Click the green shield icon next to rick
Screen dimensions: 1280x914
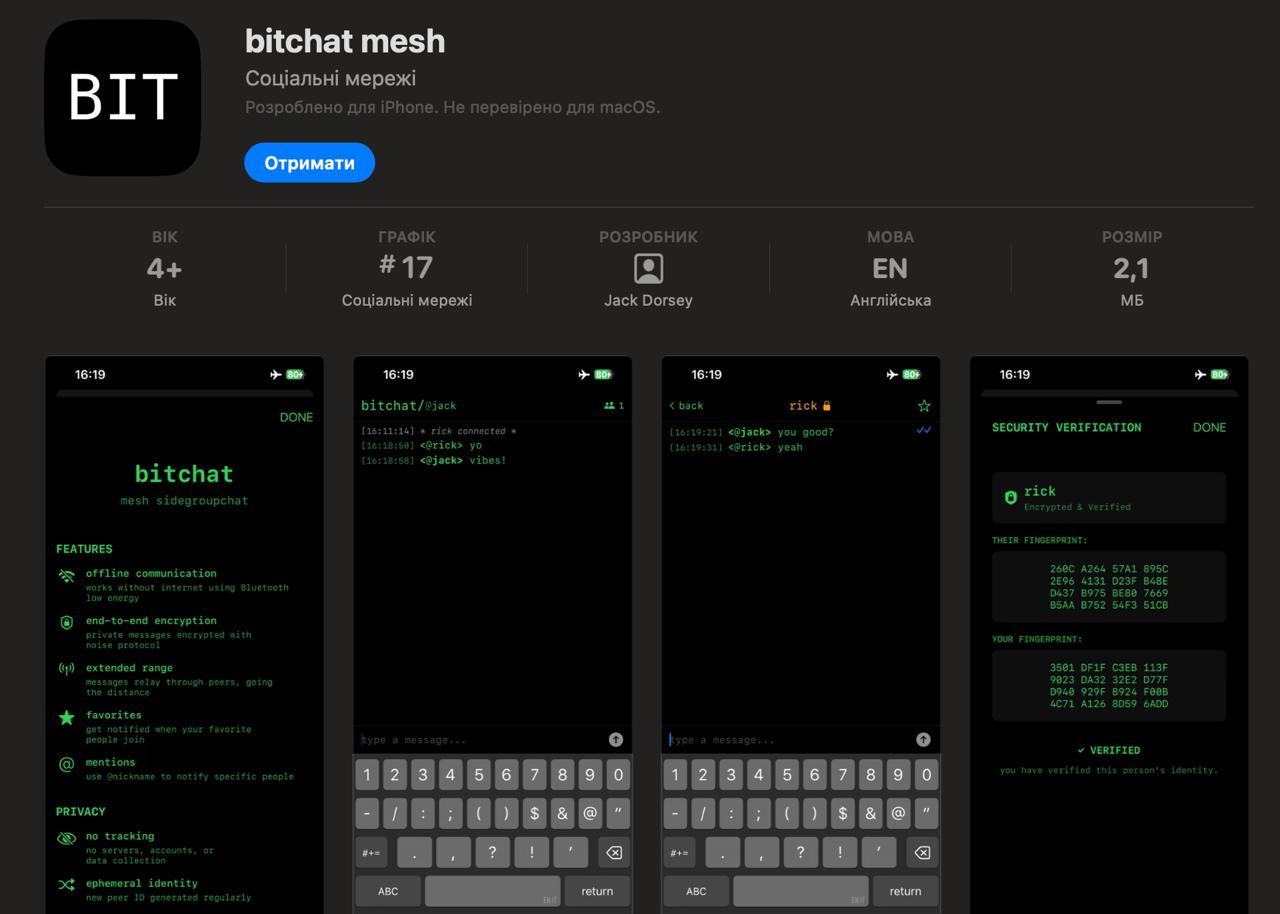[1010, 497]
